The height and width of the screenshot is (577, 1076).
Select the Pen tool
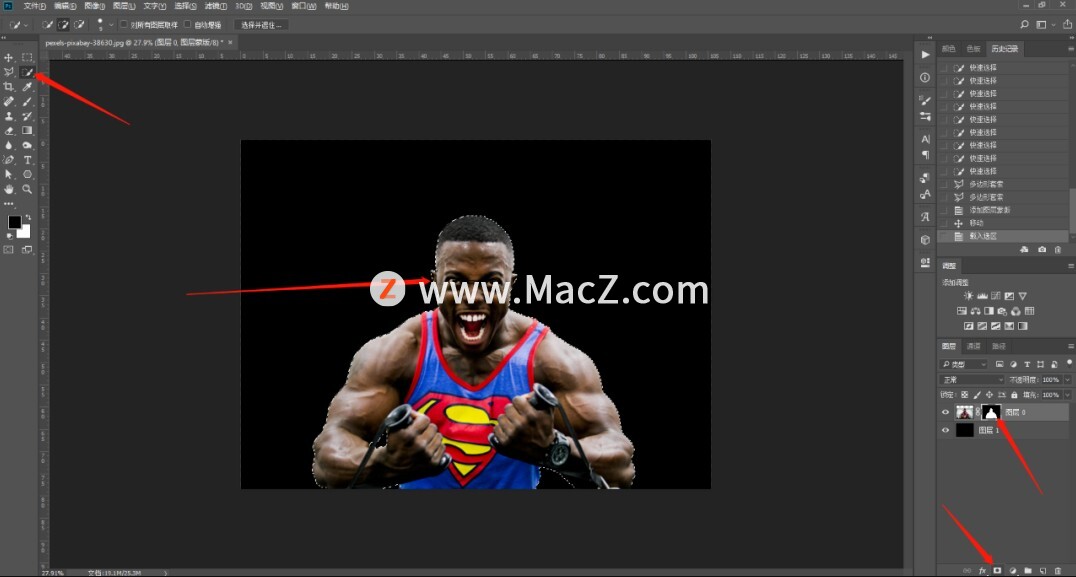click(x=9, y=160)
